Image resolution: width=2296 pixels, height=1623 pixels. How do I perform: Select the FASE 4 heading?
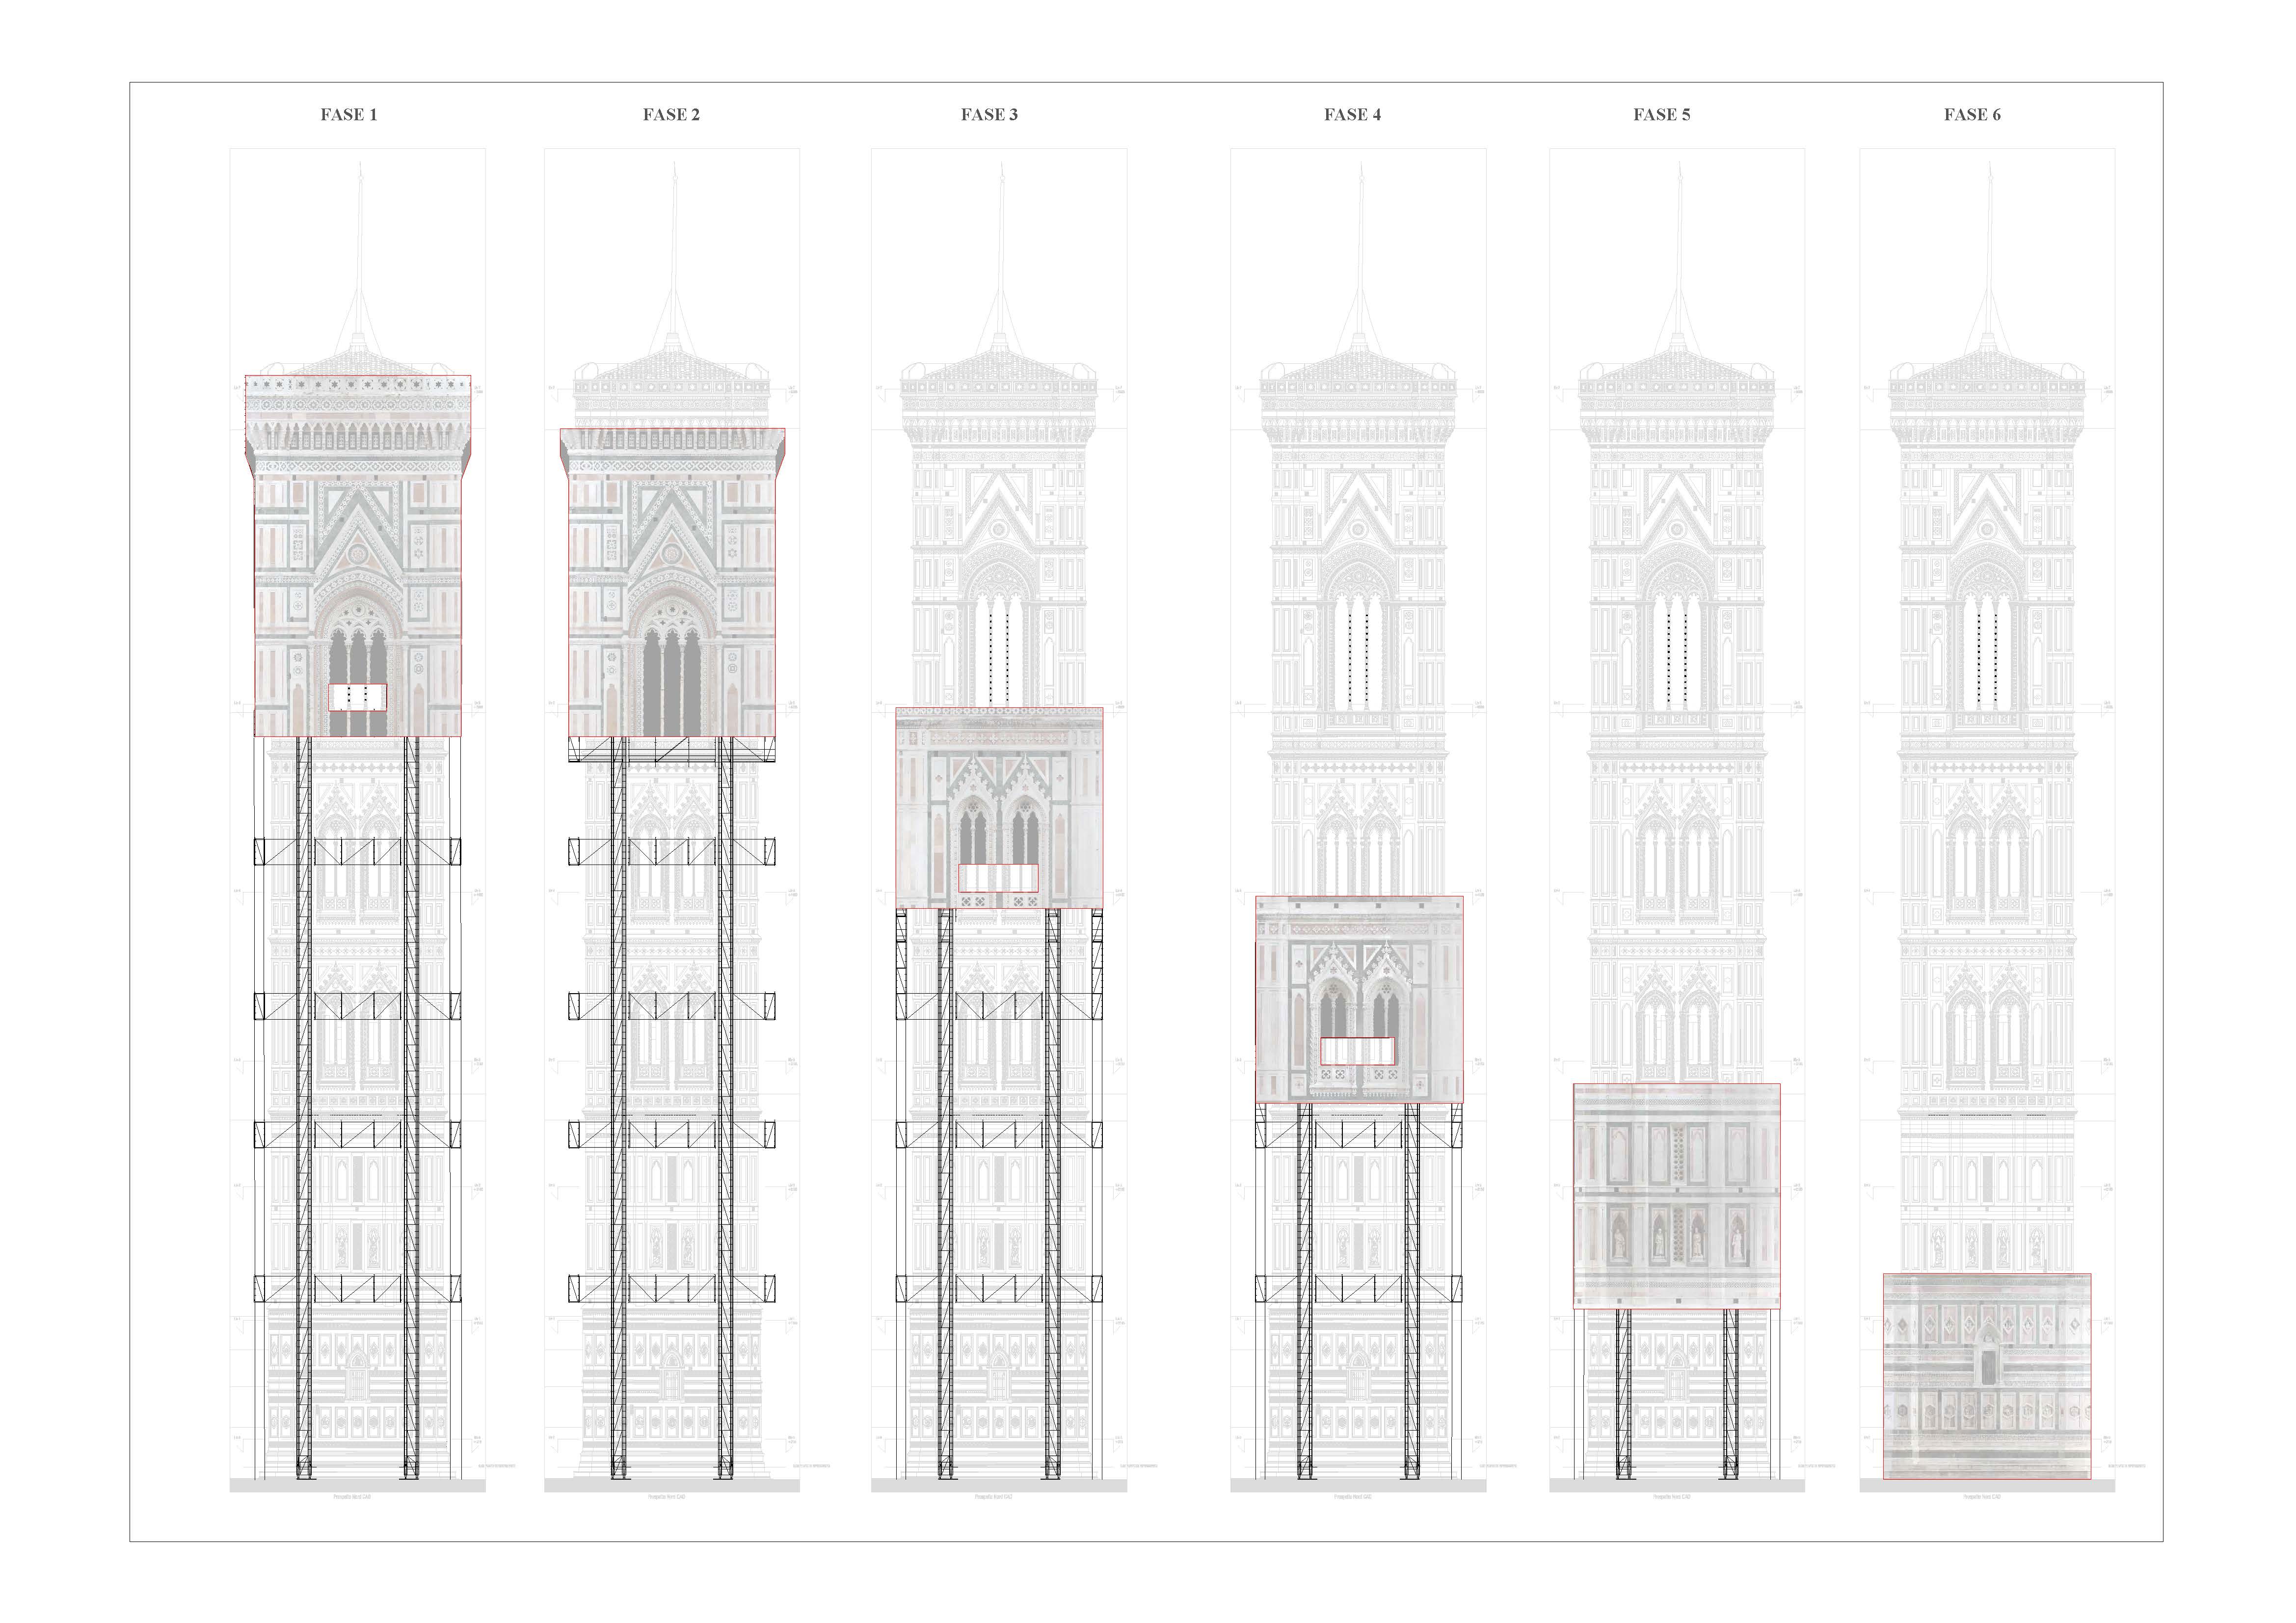point(1352,115)
